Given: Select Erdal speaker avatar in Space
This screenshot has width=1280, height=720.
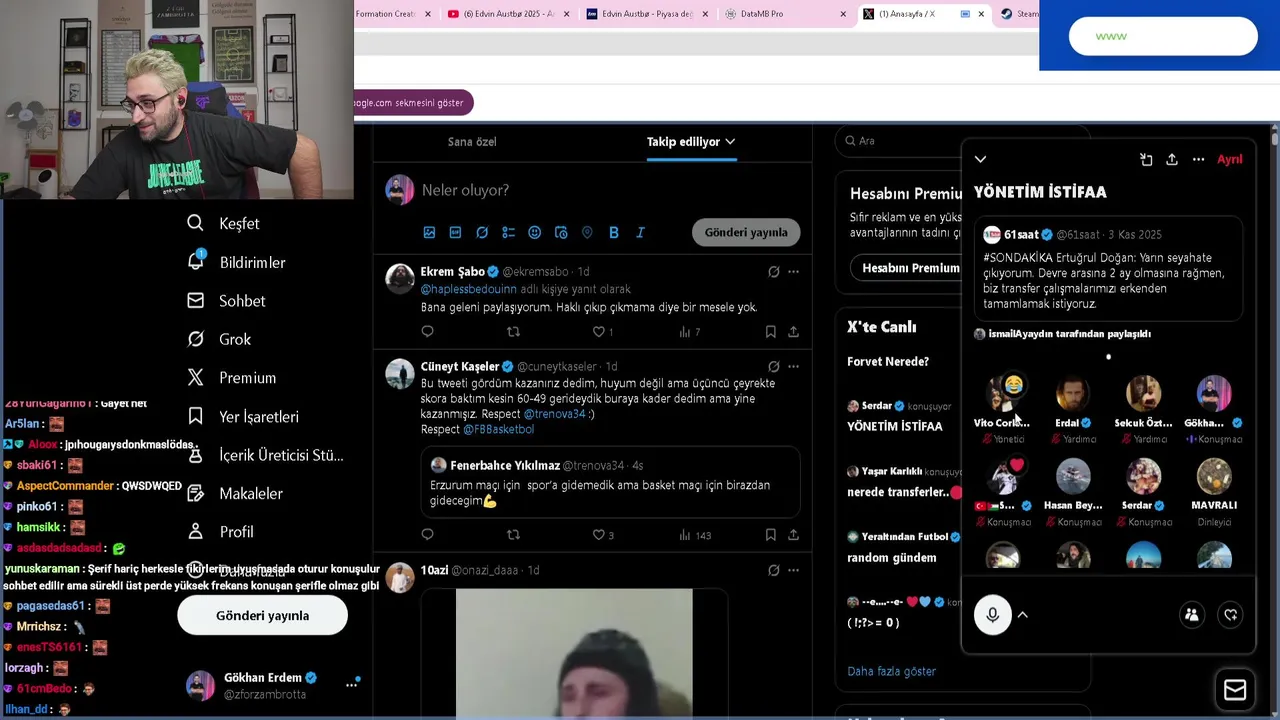Looking at the screenshot, I should 1073,393.
